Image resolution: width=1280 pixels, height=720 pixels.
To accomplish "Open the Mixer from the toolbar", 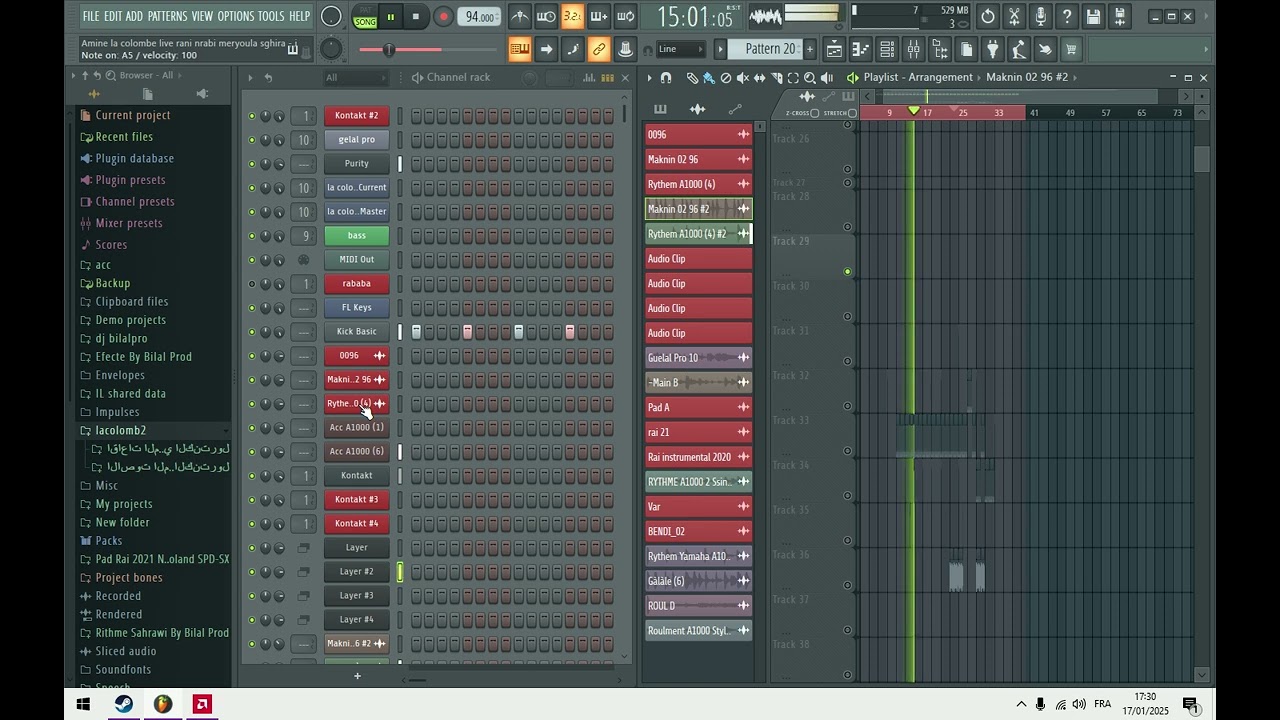I will [913, 49].
